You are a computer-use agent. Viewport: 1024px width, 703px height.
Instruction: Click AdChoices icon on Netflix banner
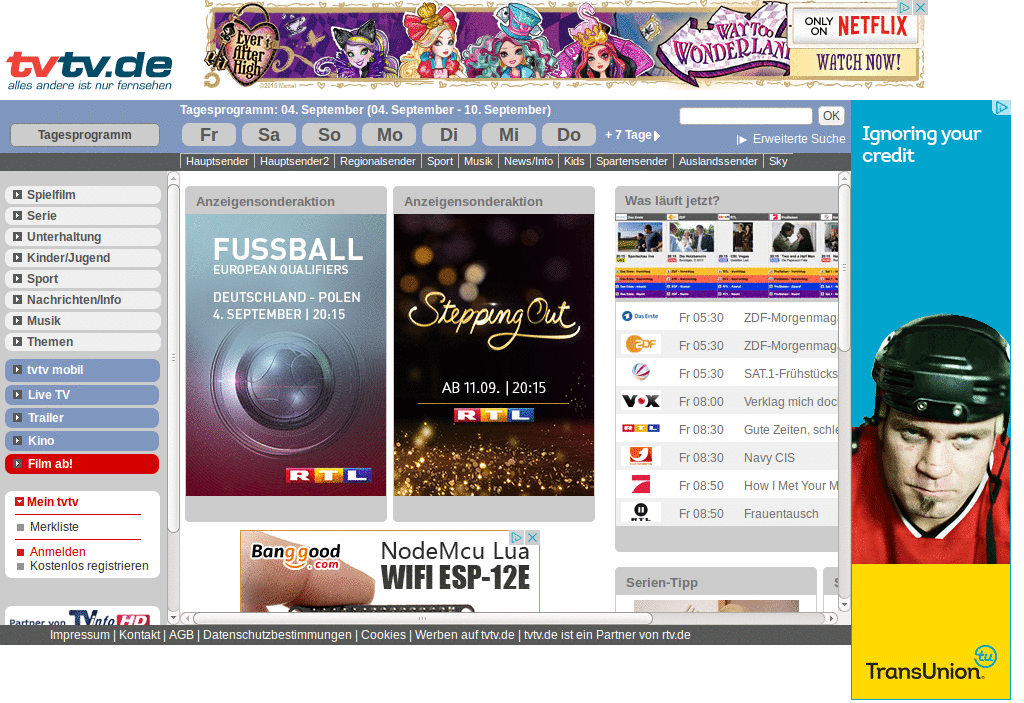905,7
